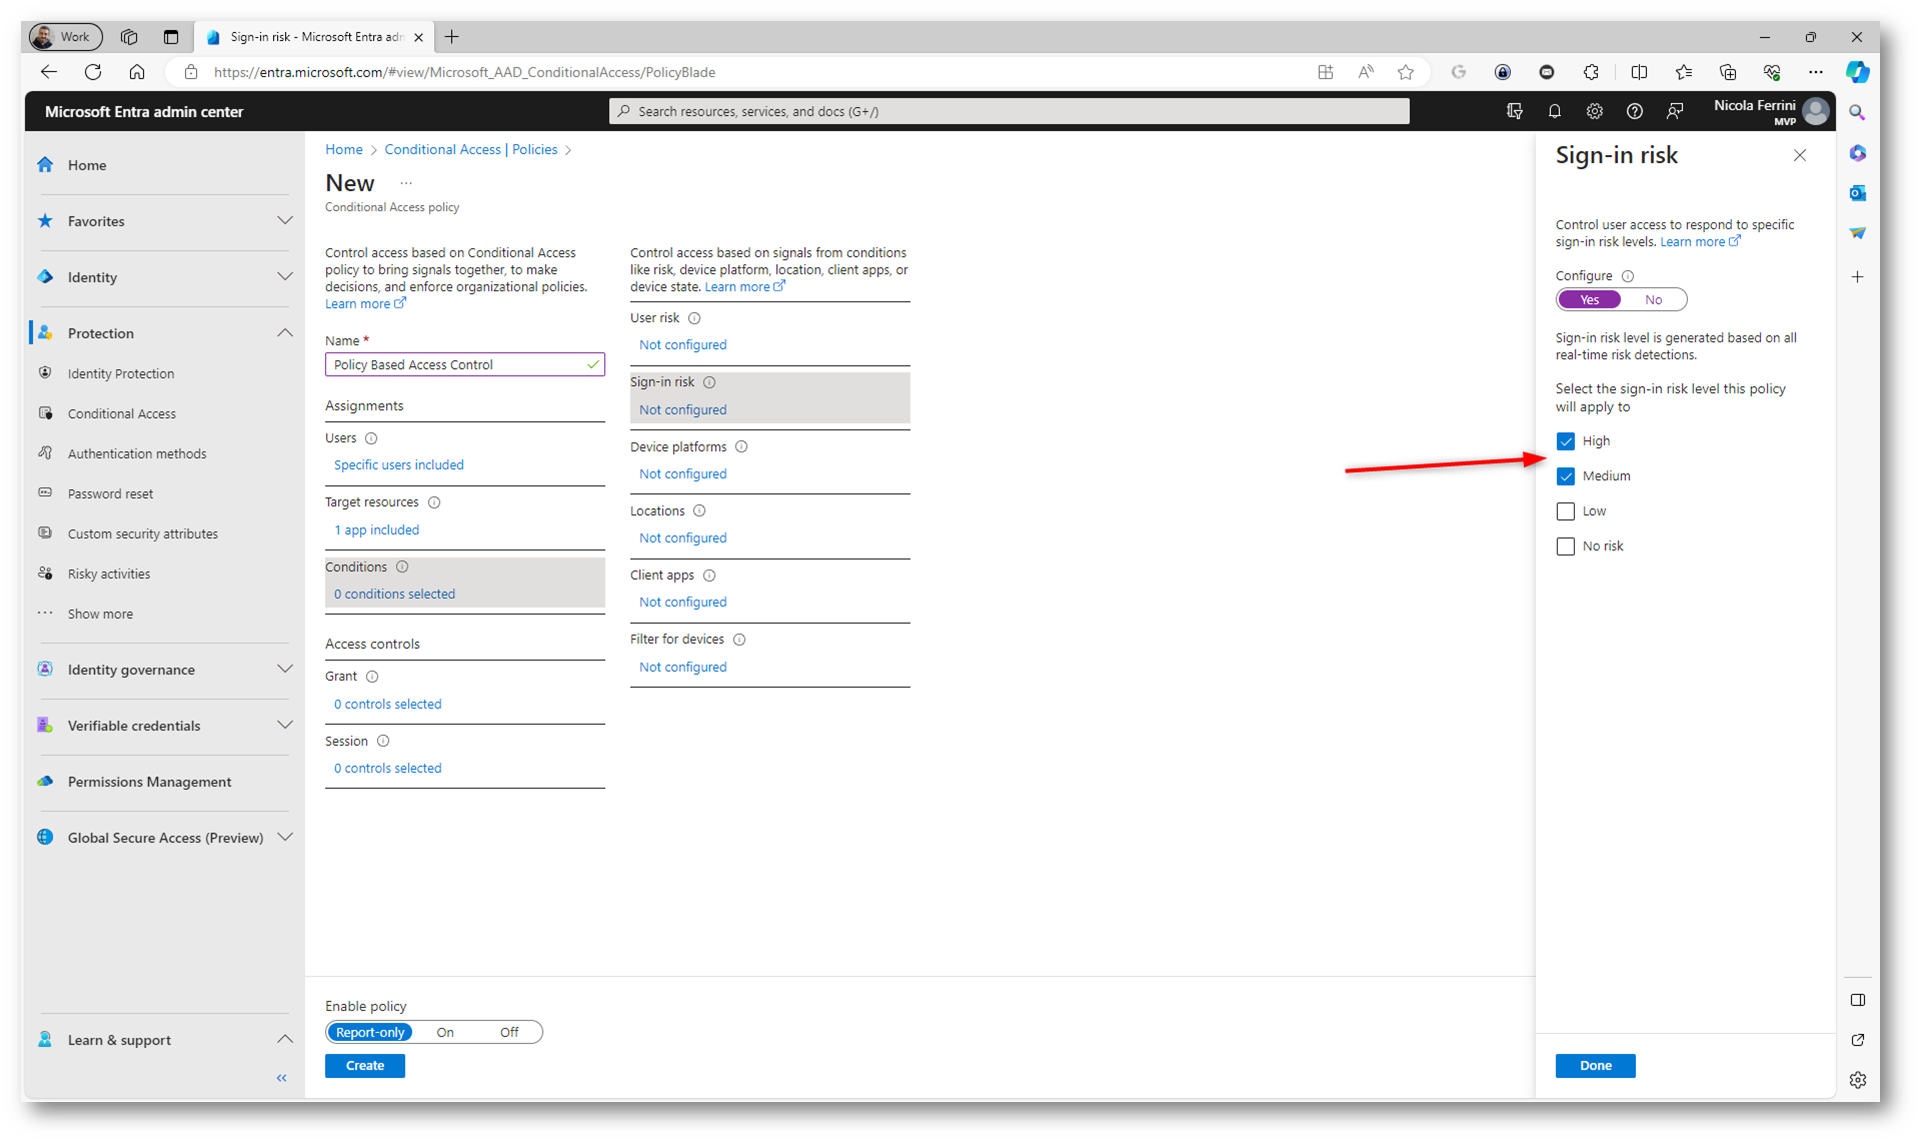
Task: Click the Done button
Action: (x=1595, y=1065)
